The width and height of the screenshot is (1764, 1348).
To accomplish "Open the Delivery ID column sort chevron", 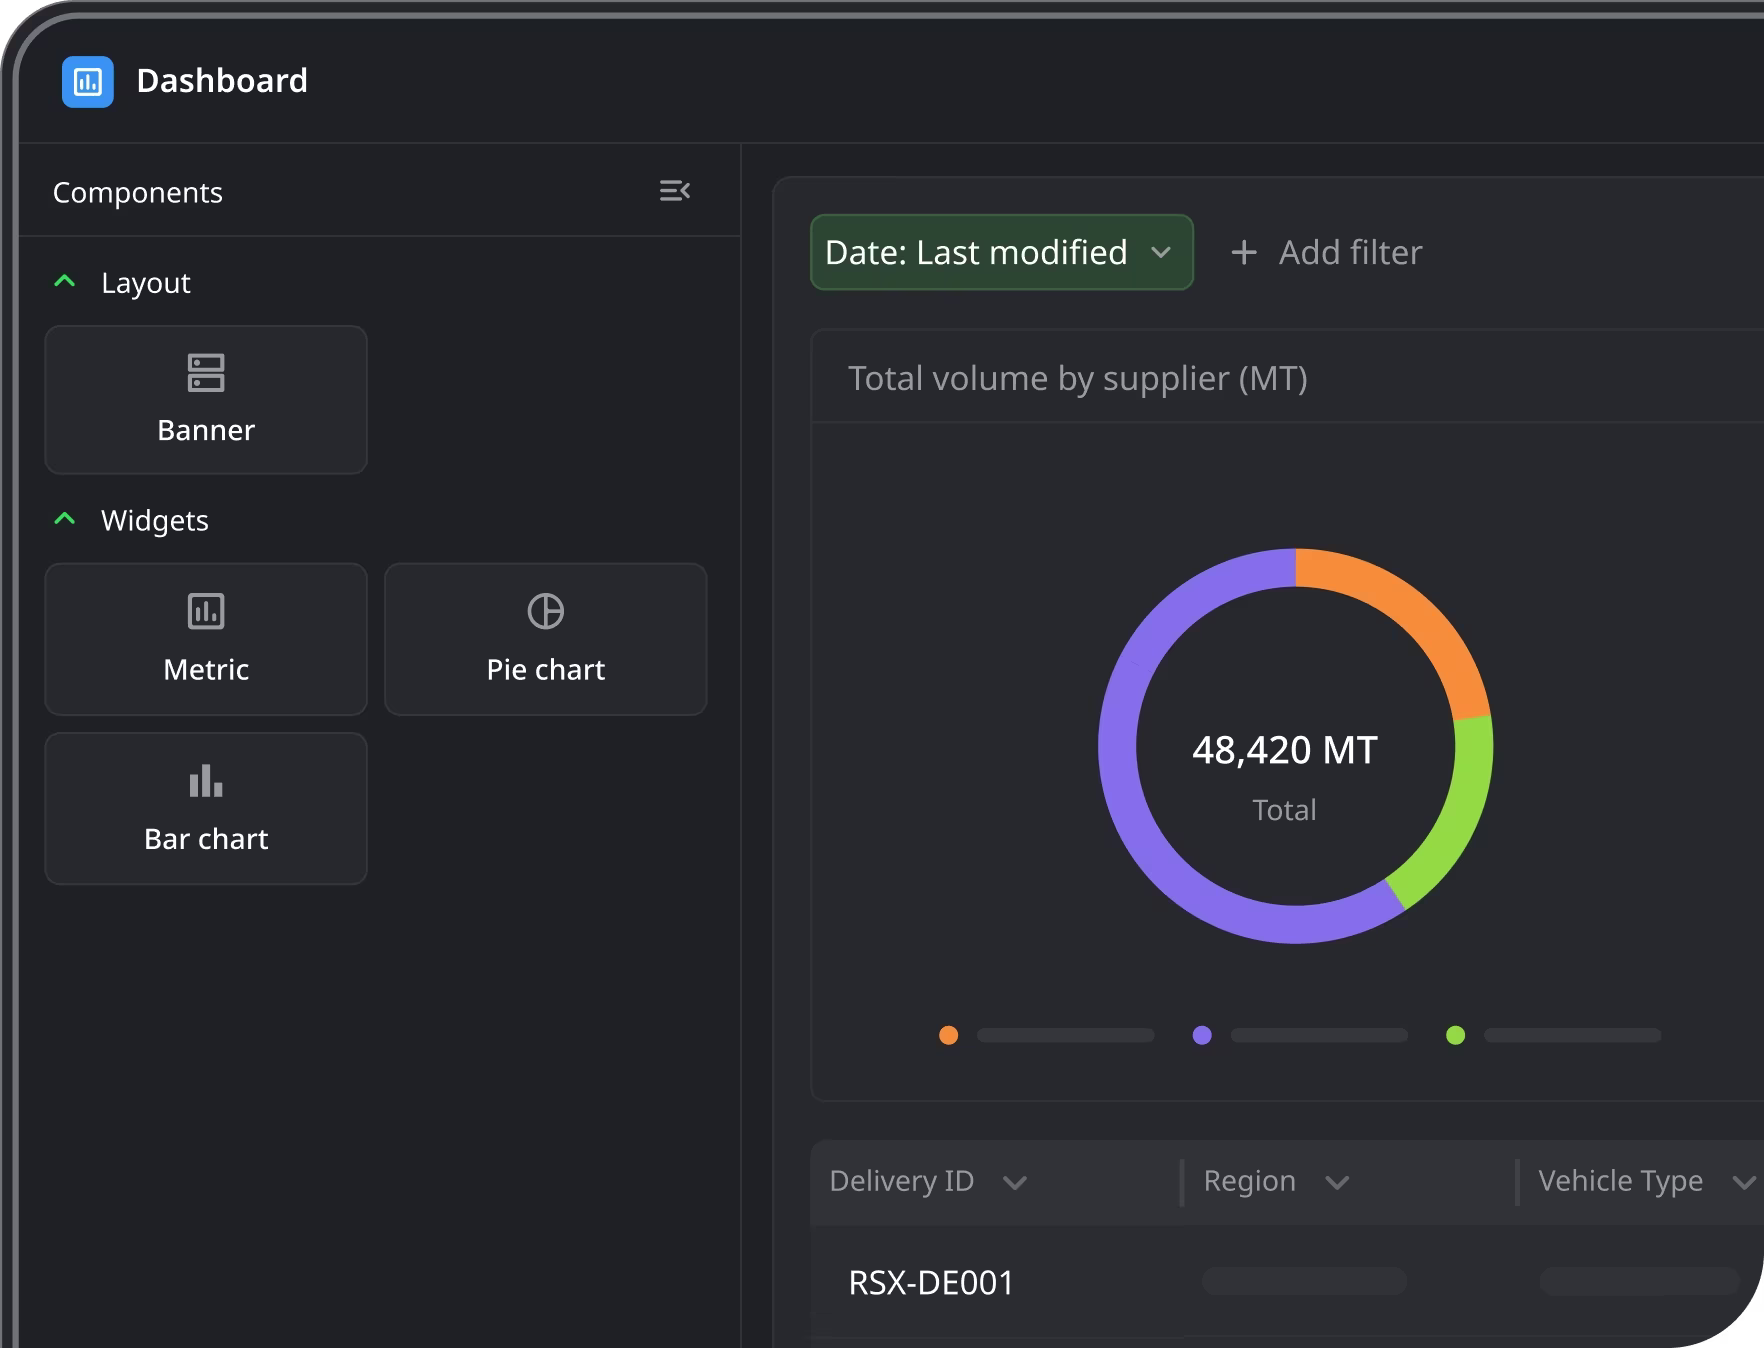I will click(1015, 1183).
